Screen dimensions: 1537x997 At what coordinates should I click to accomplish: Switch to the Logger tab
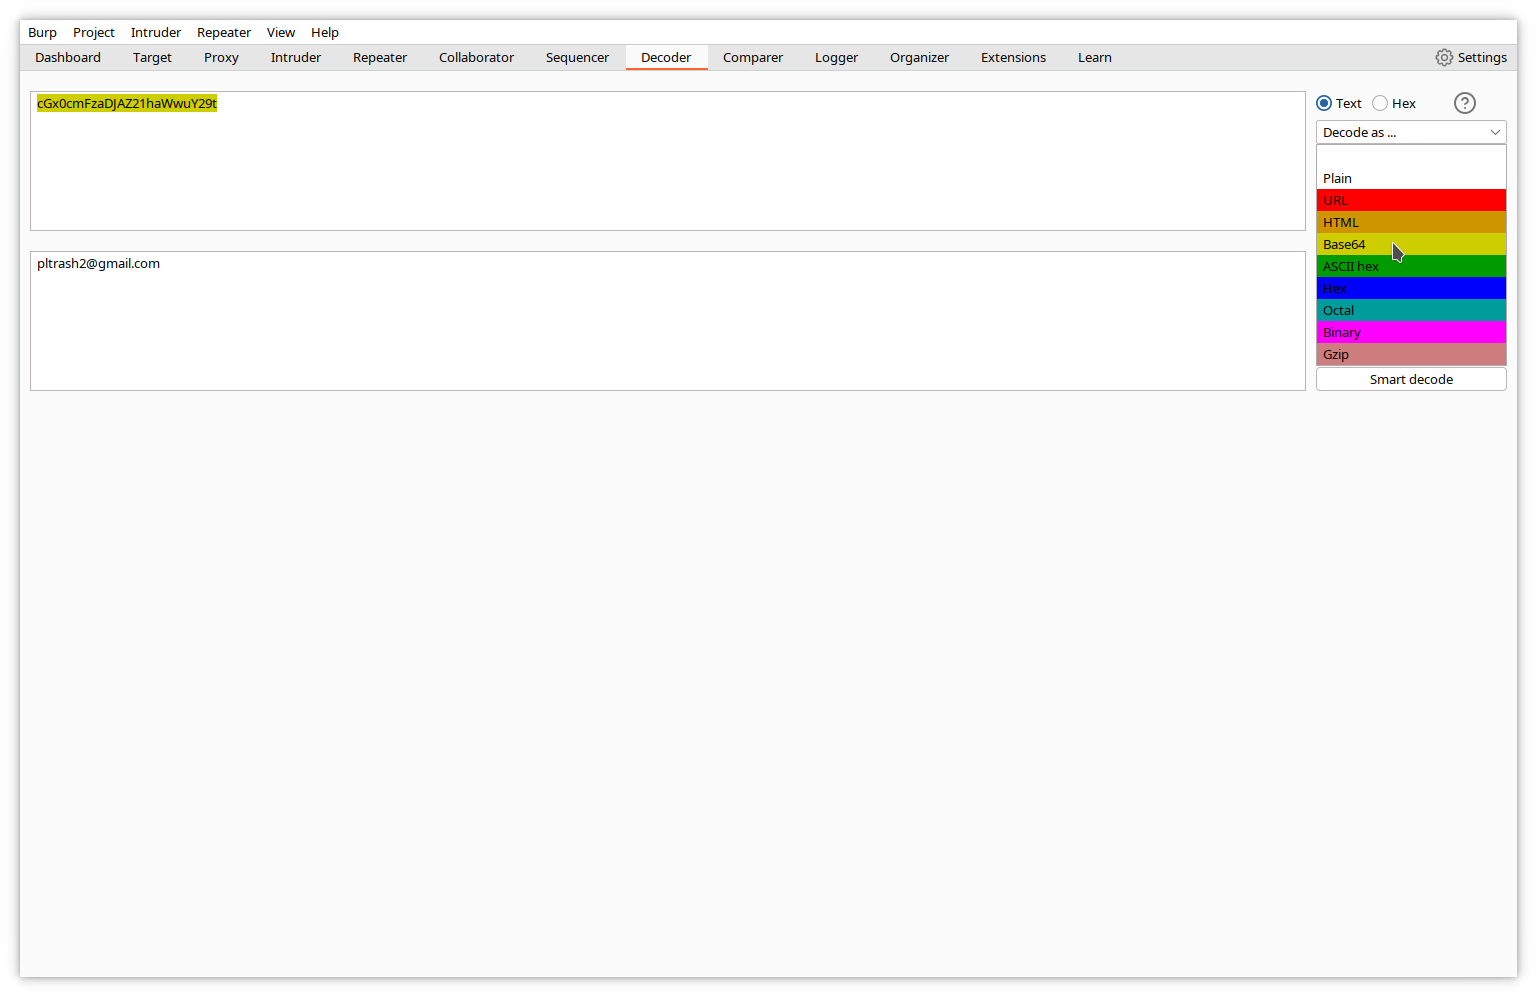tap(836, 57)
